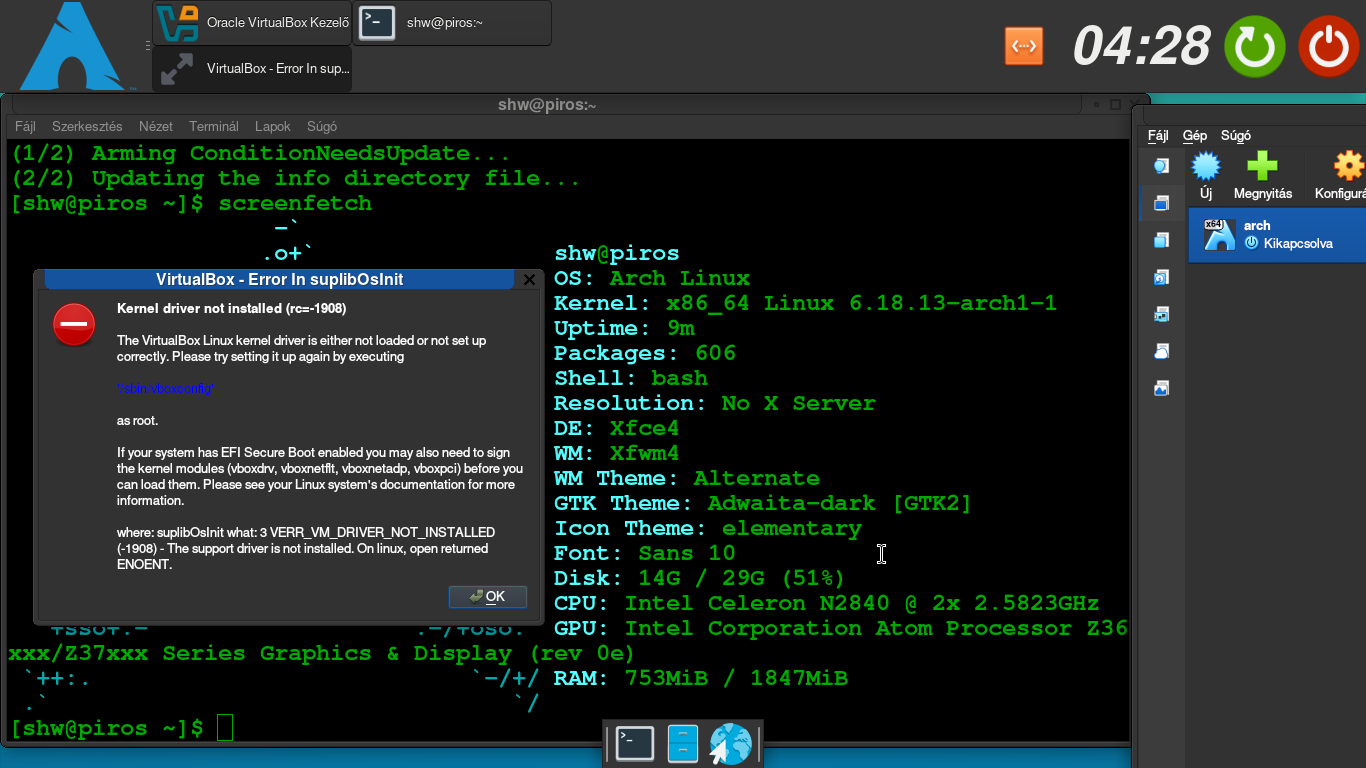Open the terminal's Szerkesztés menu
Image resolution: width=1366 pixels, height=768 pixels.
click(87, 127)
